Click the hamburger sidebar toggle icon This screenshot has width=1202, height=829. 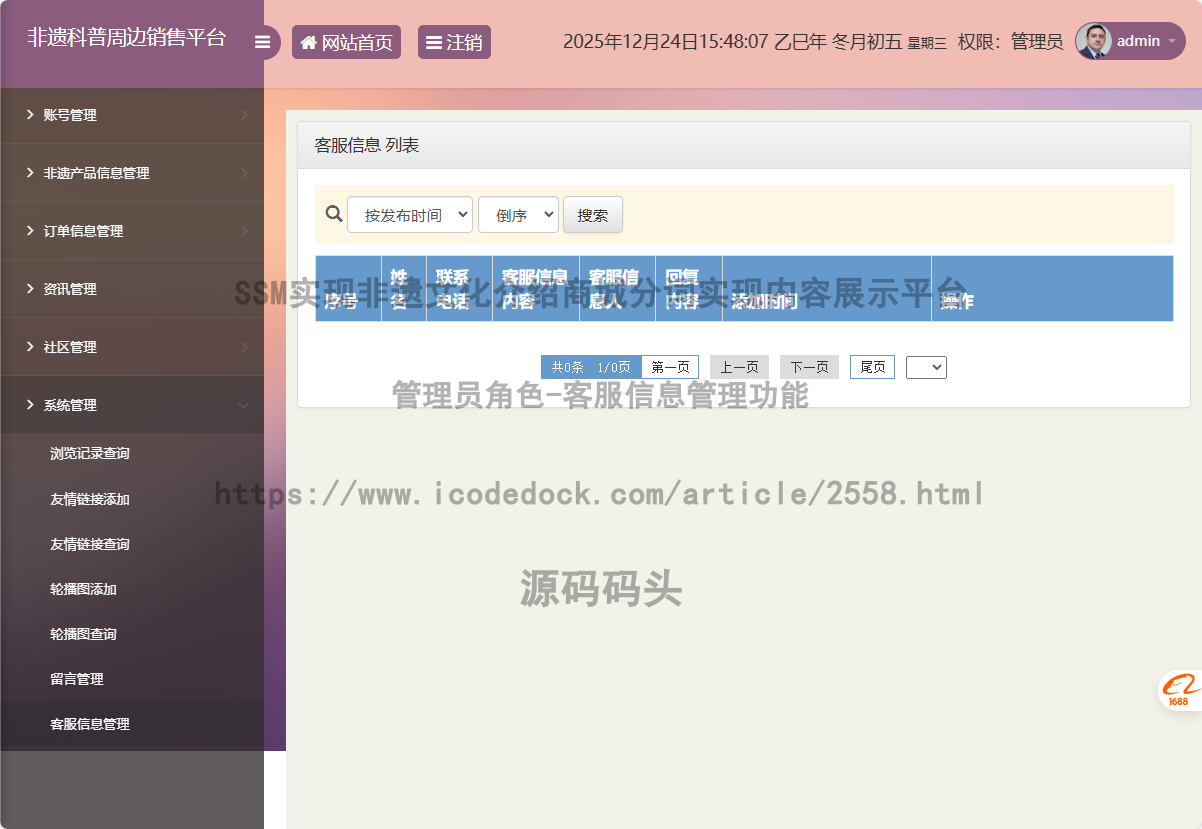[262, 42]
